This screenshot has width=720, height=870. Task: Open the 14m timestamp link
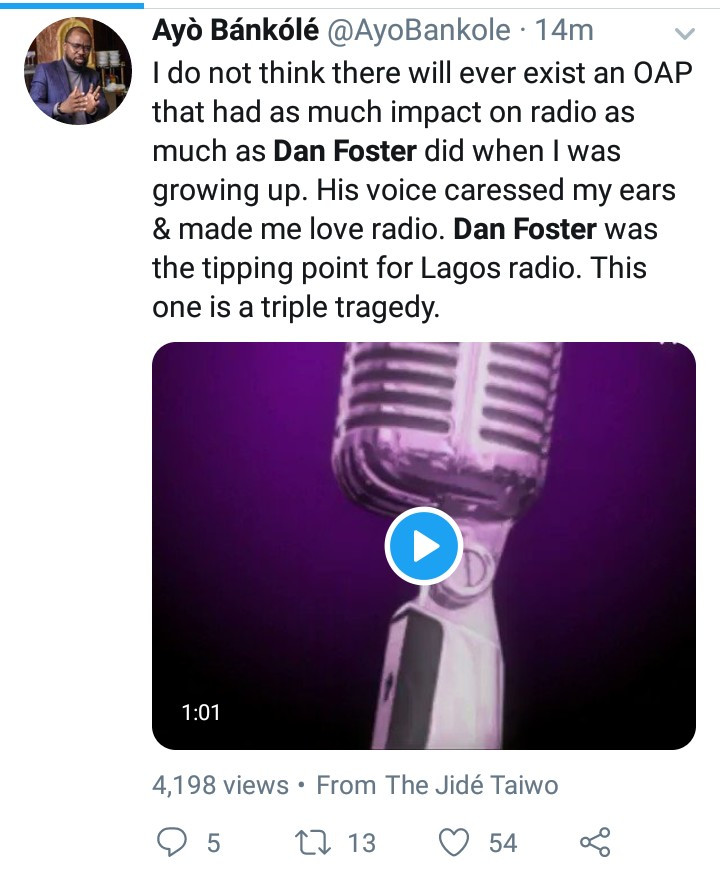[x=564, y=30]
